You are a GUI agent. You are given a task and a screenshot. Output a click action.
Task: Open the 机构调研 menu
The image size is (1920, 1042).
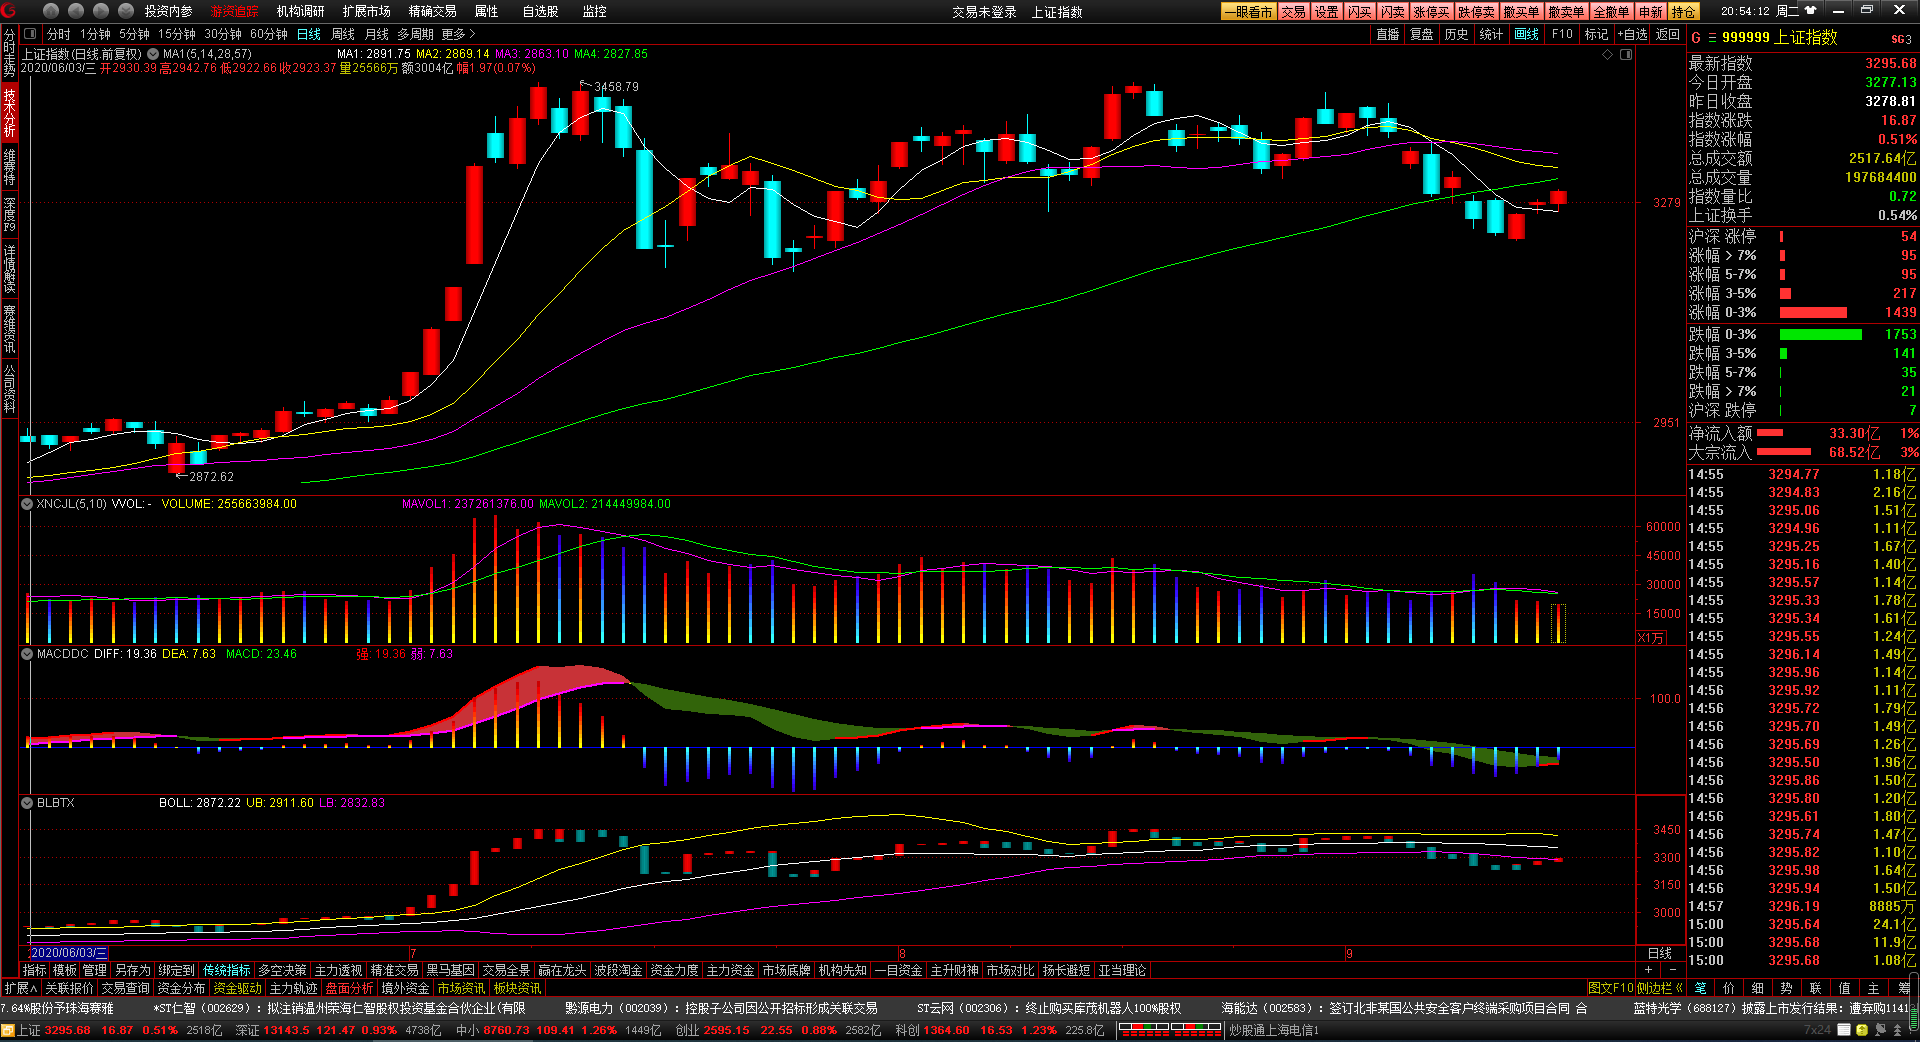(300, 11)
